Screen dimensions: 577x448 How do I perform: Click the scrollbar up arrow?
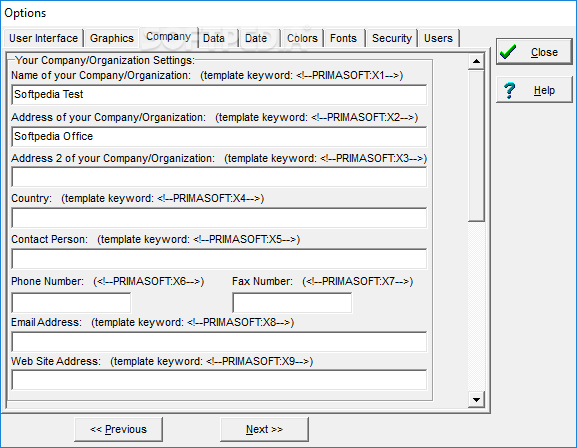[x=476, y=61]
